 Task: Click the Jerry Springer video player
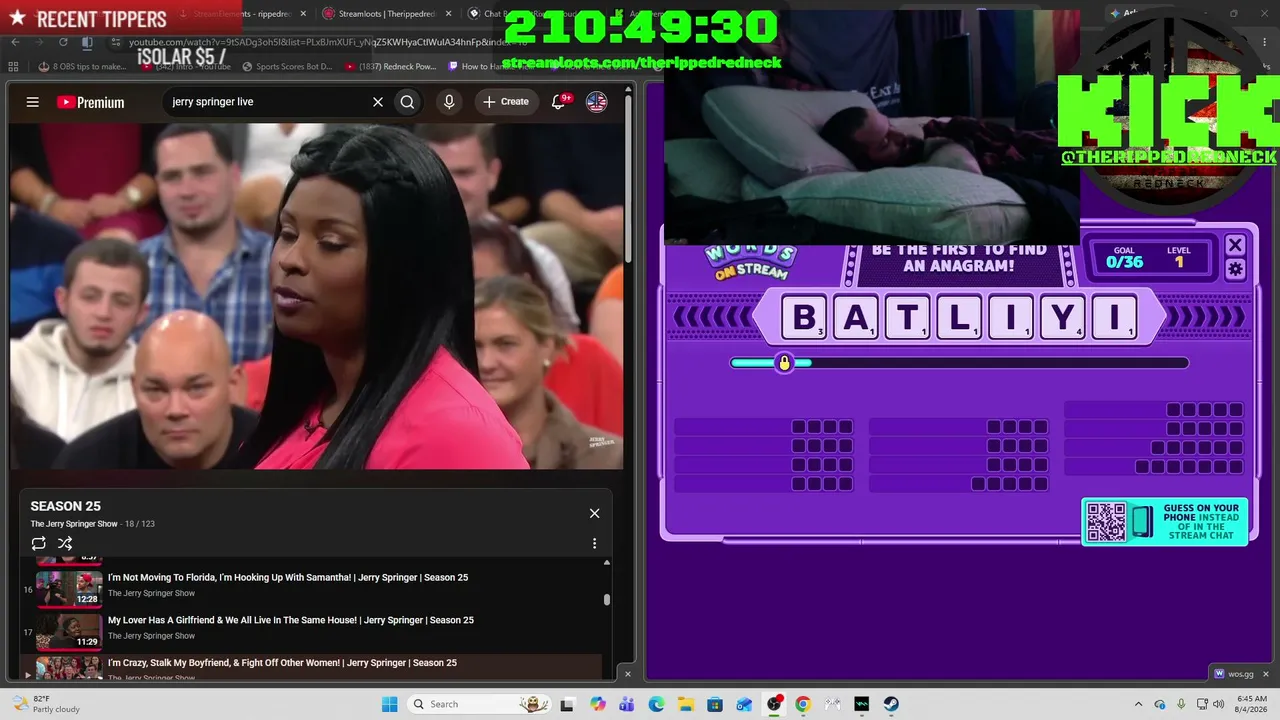pyautogui.click(x=316, y=296)
